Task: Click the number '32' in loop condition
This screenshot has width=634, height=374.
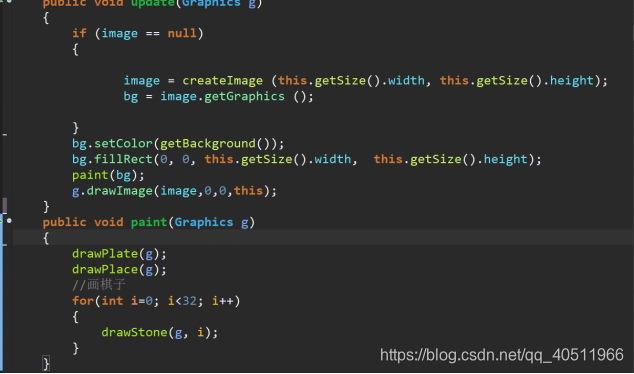Action: click(189, 301)
